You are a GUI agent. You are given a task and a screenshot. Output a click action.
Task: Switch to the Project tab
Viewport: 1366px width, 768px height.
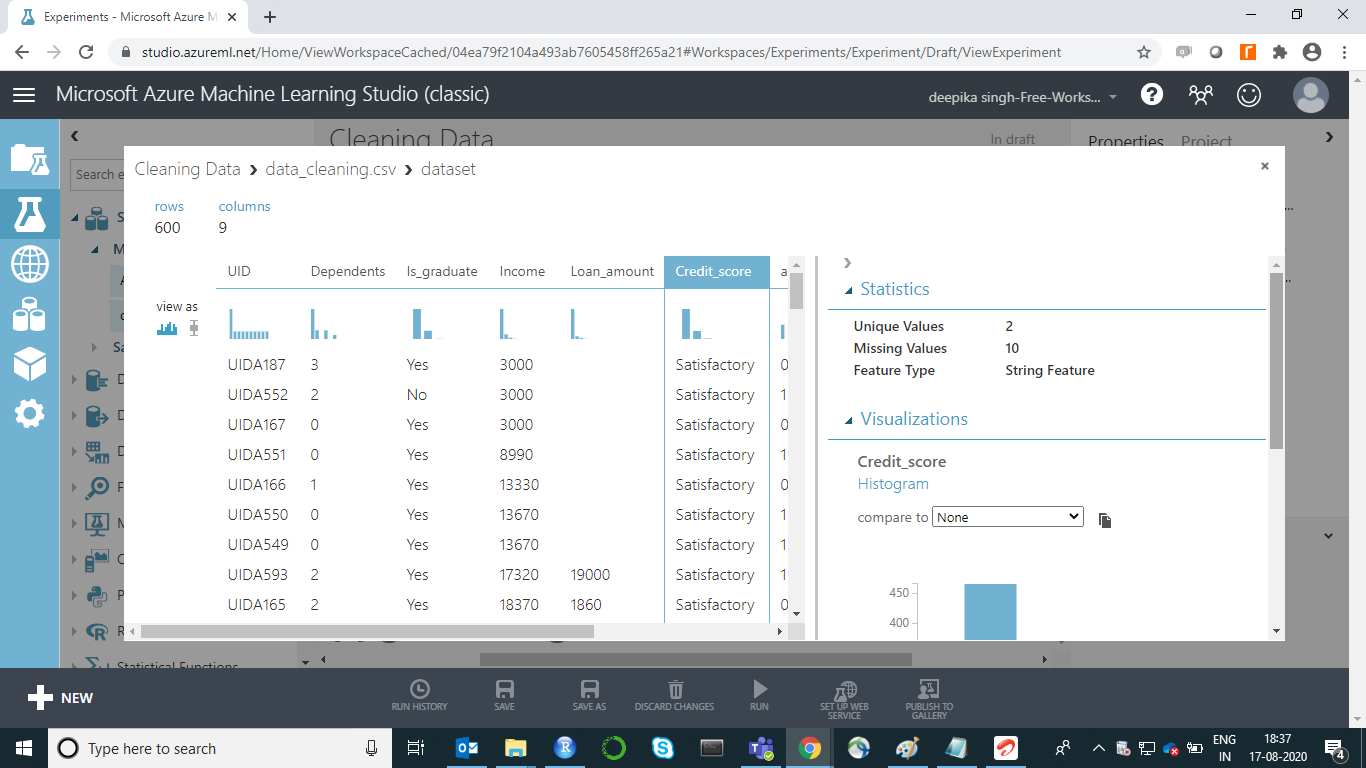[x=1206, y=142]
